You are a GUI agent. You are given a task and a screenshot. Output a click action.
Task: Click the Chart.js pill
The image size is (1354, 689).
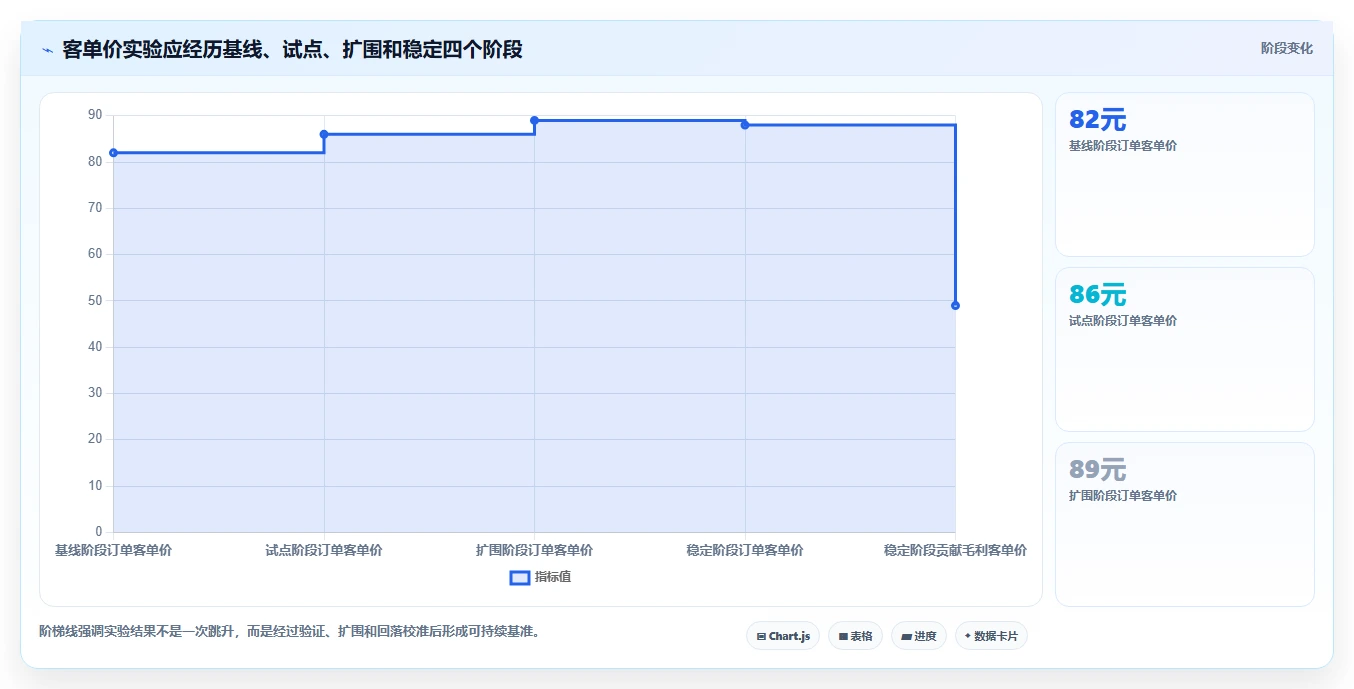click(x=783, y=636)
